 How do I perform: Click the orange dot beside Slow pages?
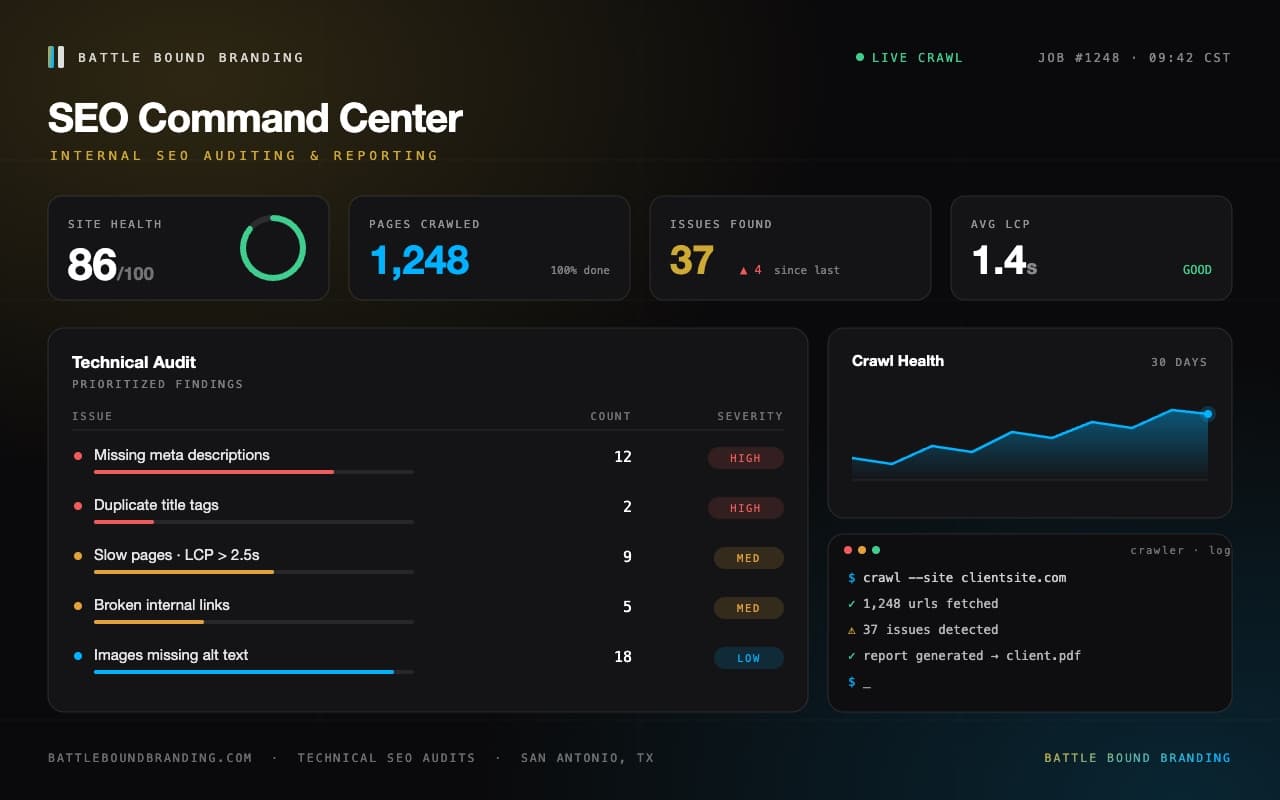[x=78, y=556]
